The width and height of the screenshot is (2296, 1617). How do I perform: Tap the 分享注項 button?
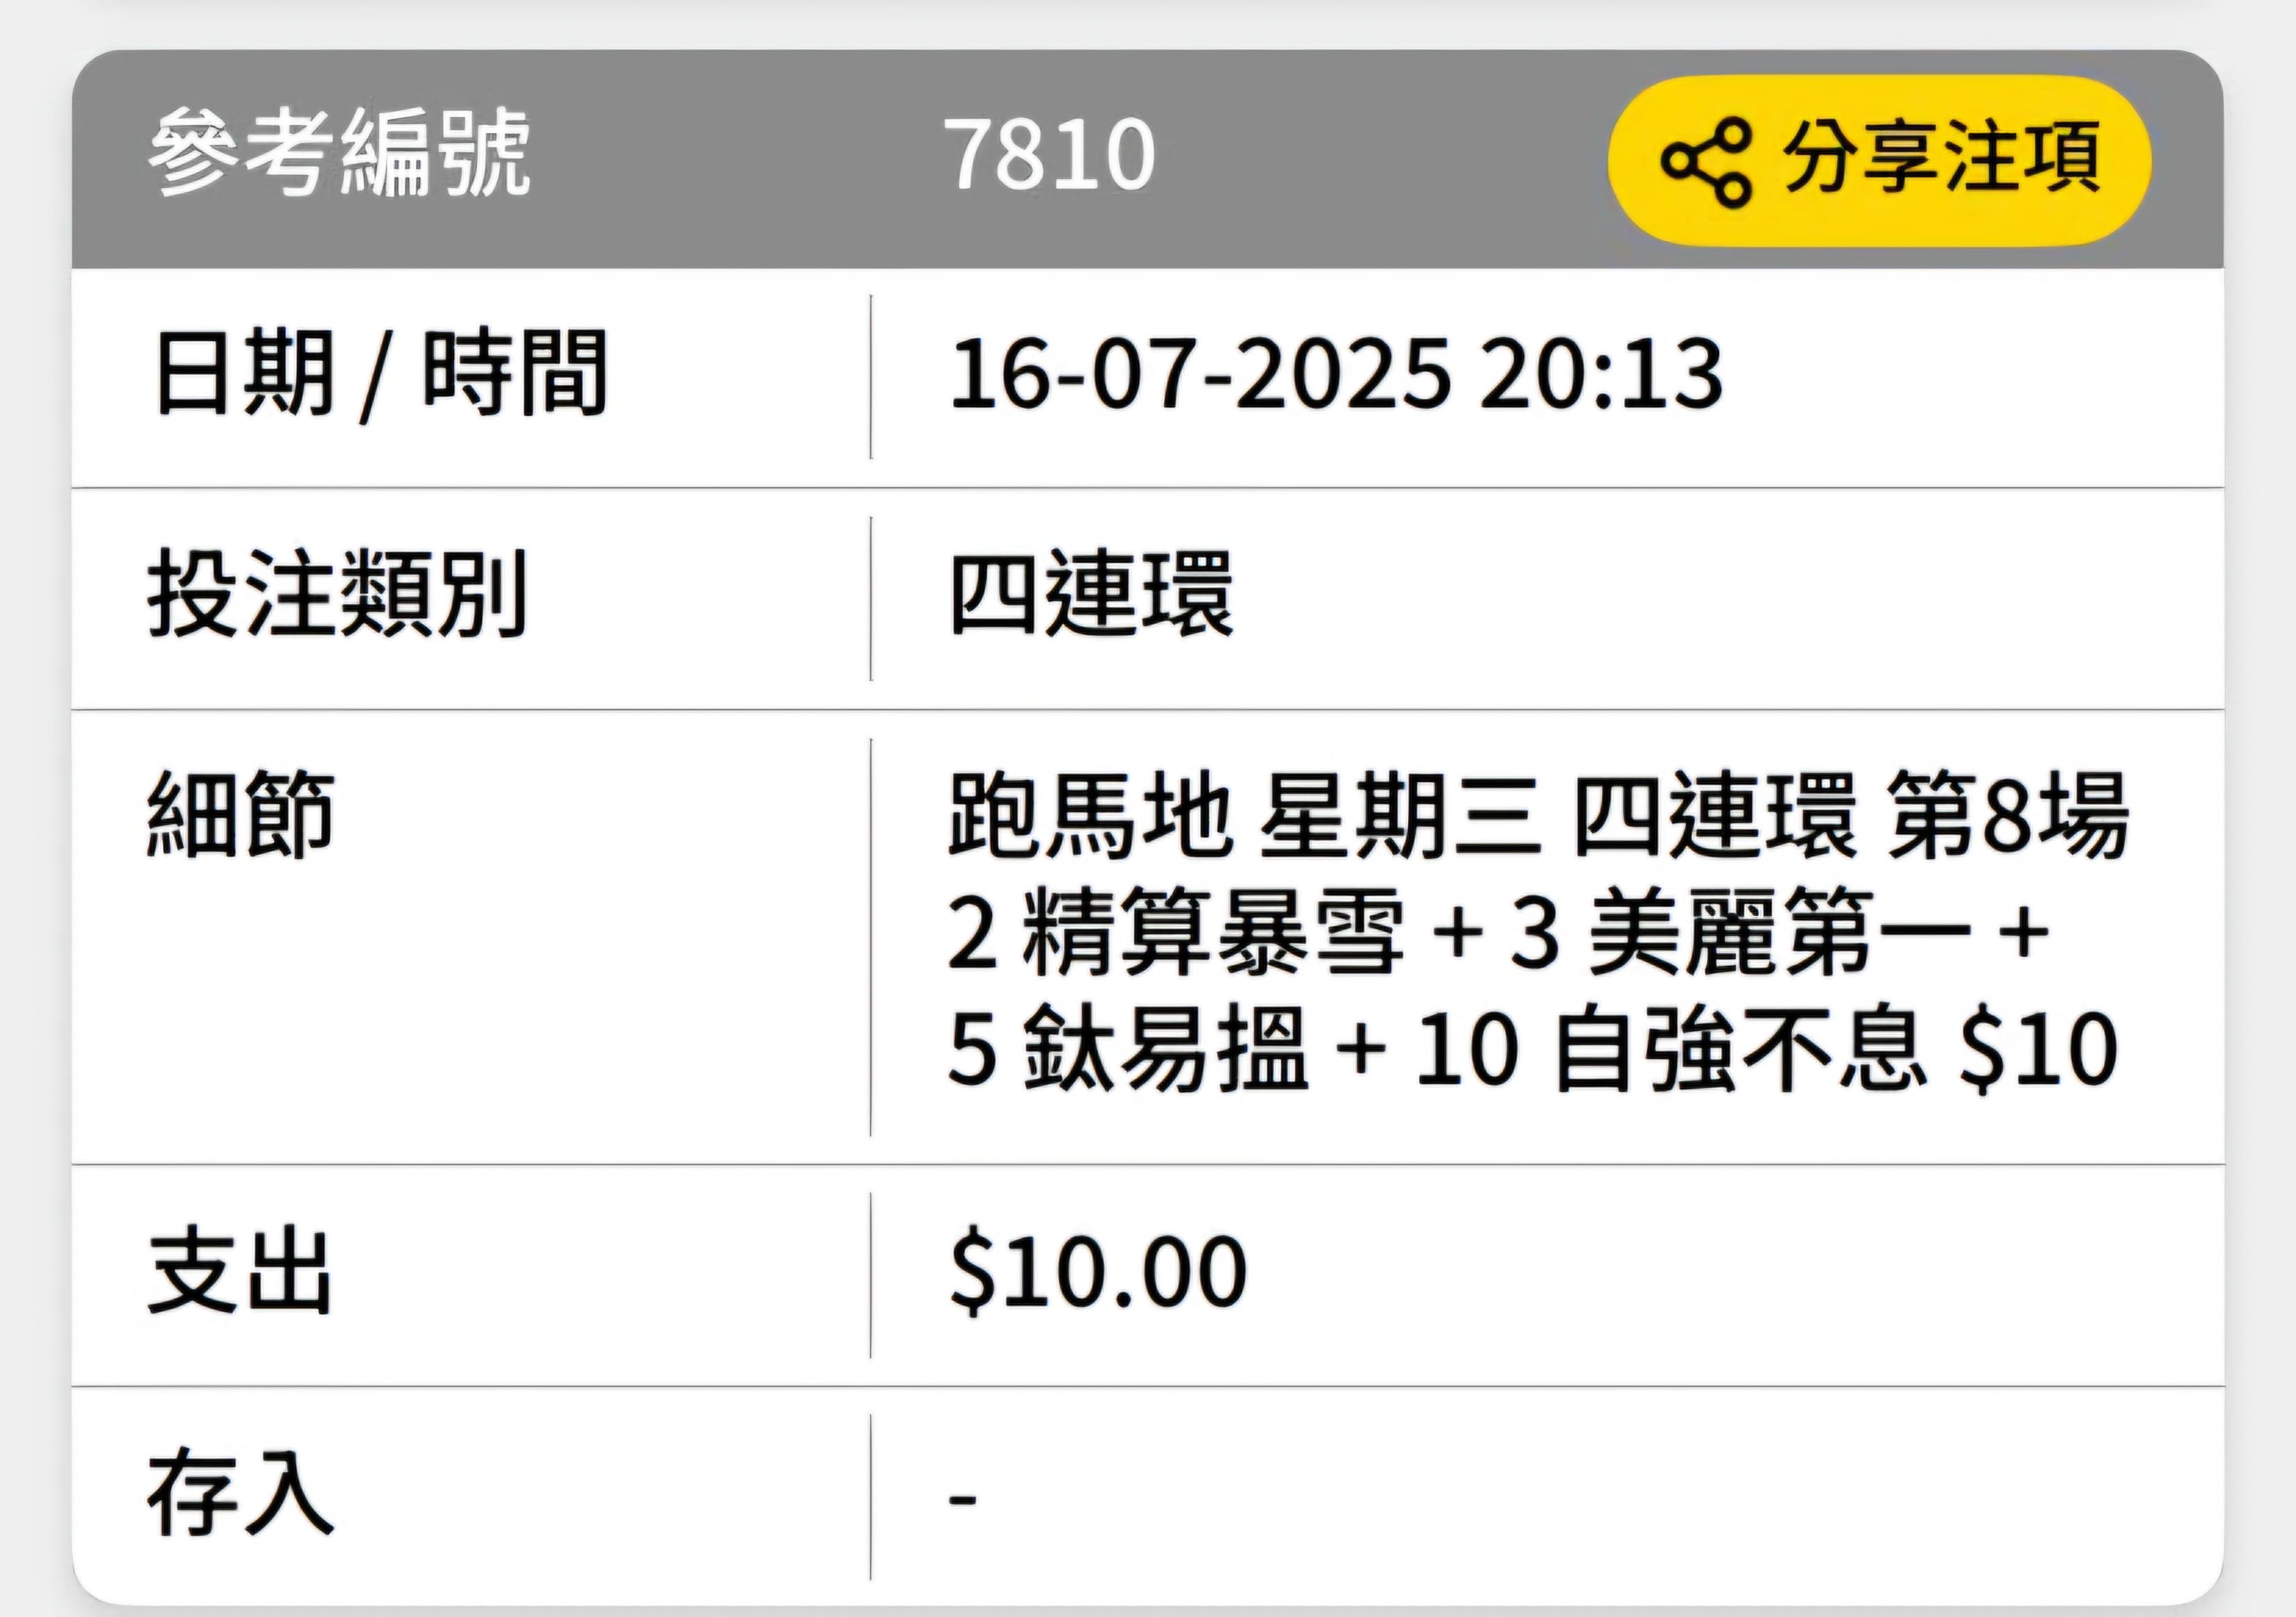click(1879, 160)
